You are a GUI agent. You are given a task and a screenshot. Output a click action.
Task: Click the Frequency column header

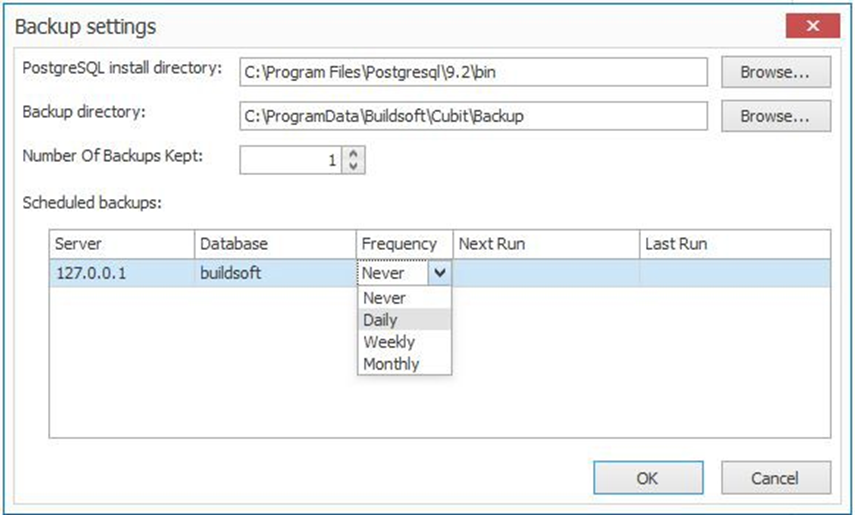coord(405,244)
